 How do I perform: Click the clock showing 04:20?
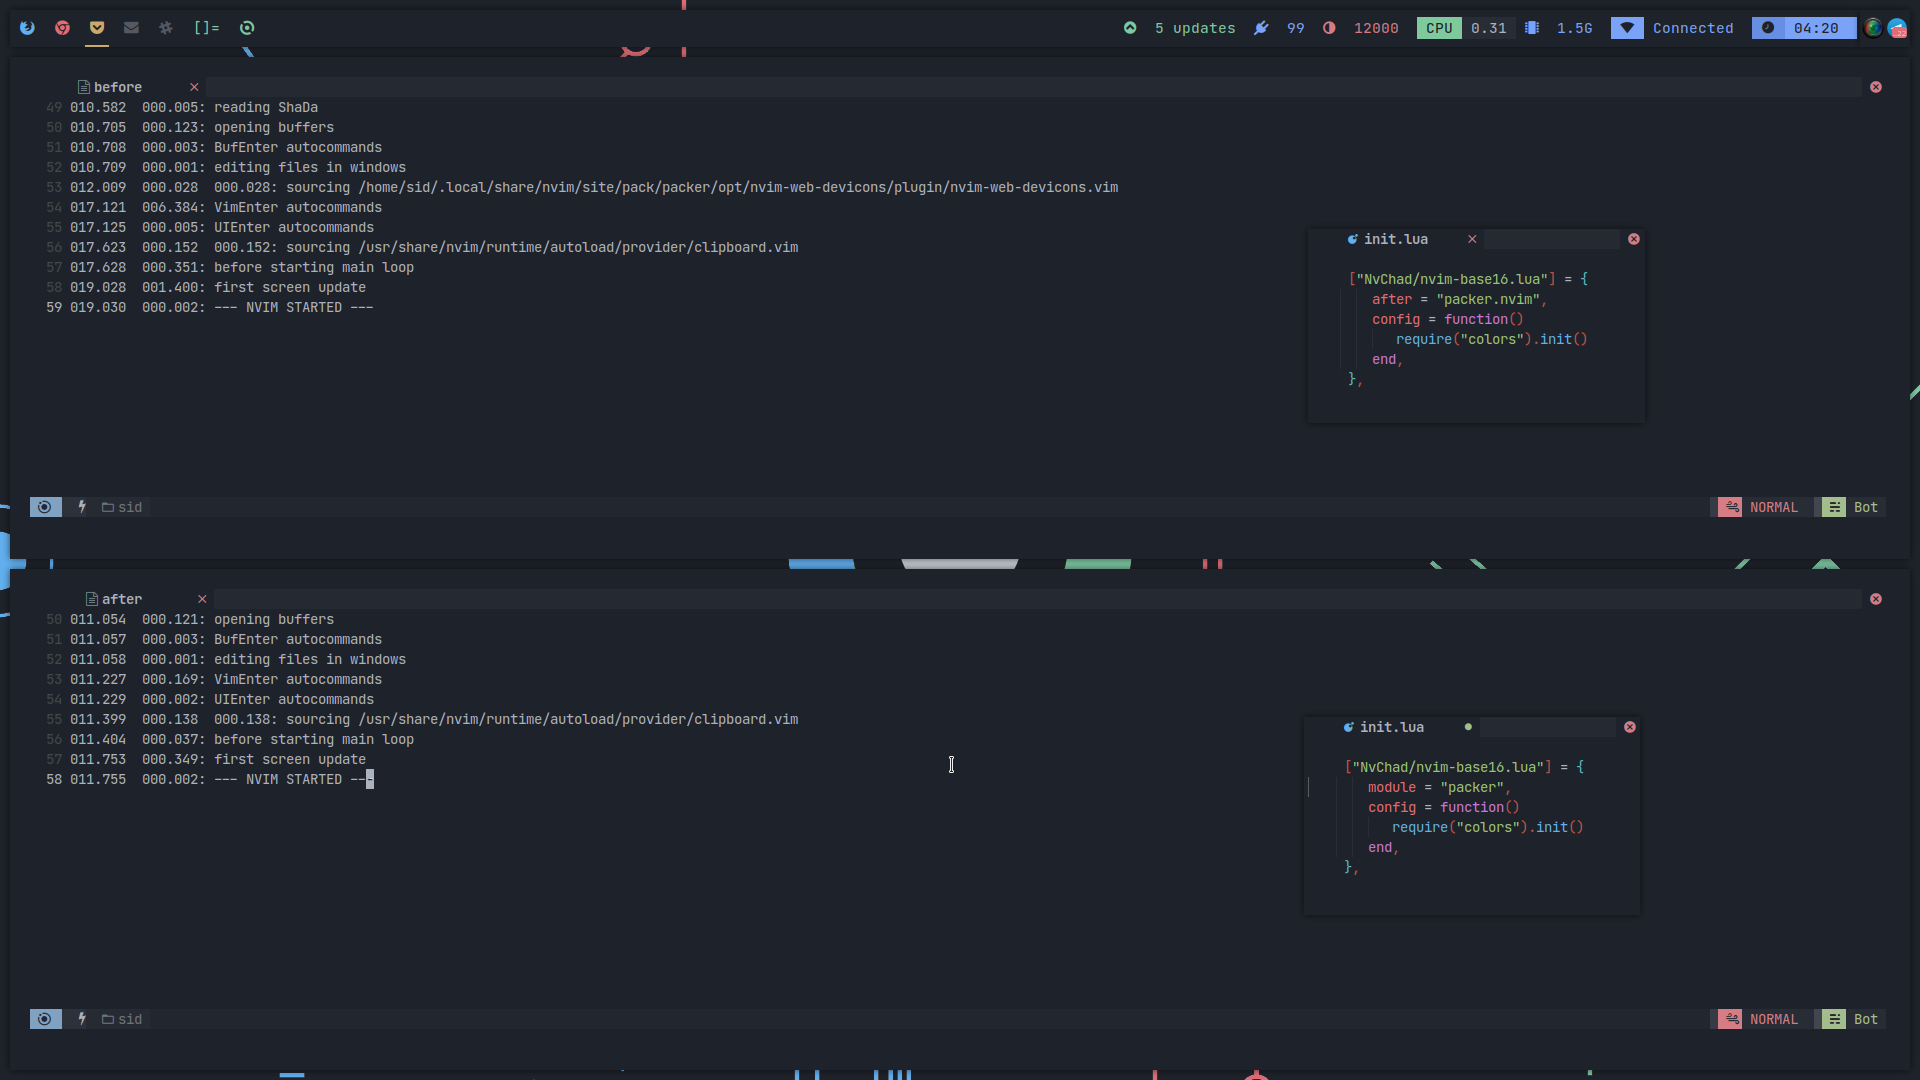1815,28
